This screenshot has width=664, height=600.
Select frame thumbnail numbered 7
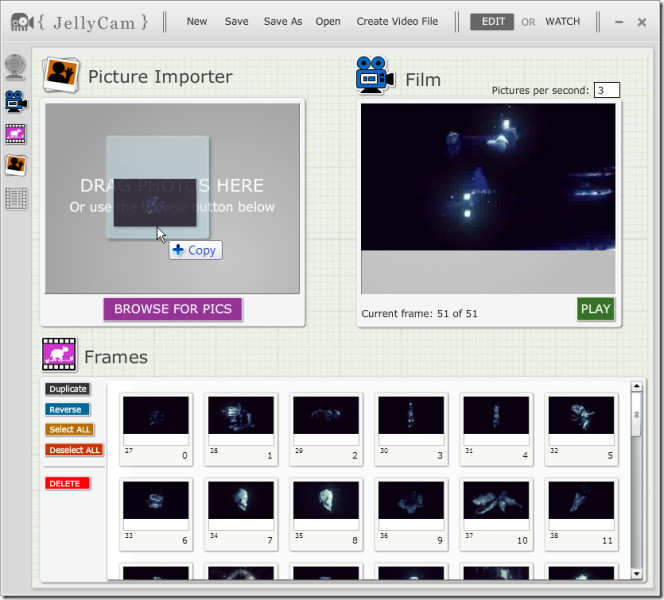(x=241, y=514)
